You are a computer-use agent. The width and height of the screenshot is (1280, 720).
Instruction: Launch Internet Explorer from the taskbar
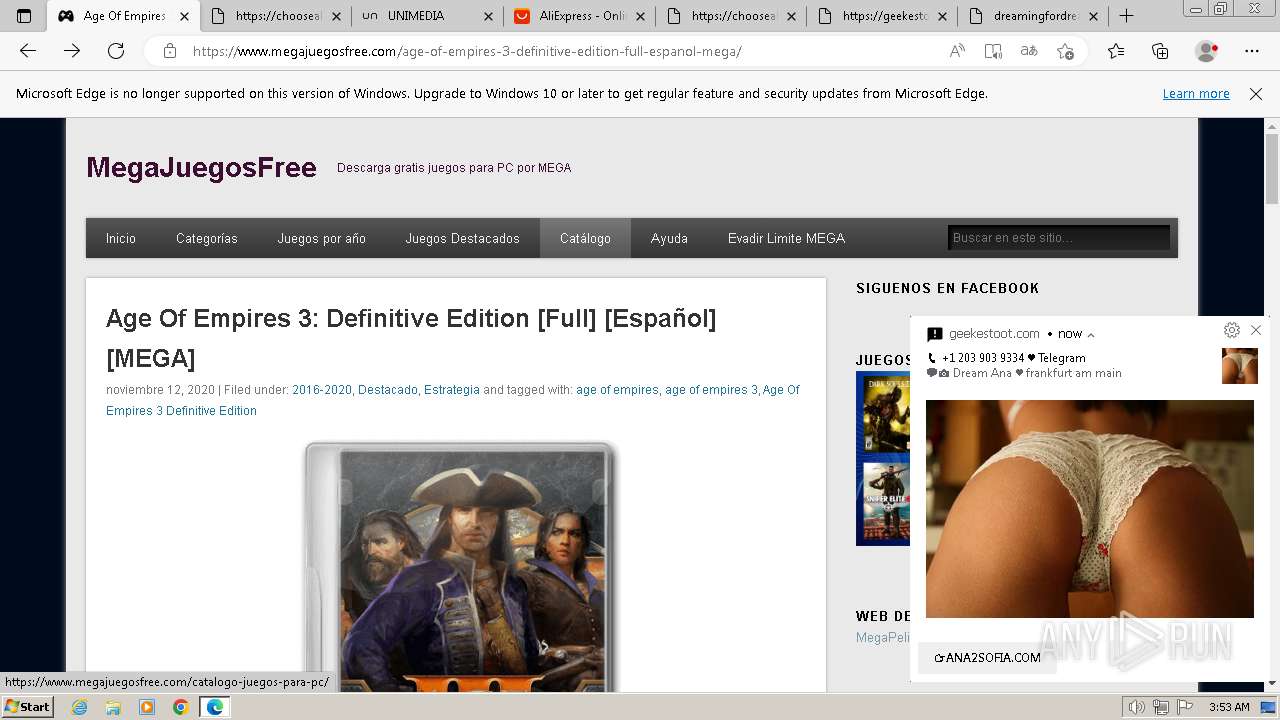[x=79, y=707]
